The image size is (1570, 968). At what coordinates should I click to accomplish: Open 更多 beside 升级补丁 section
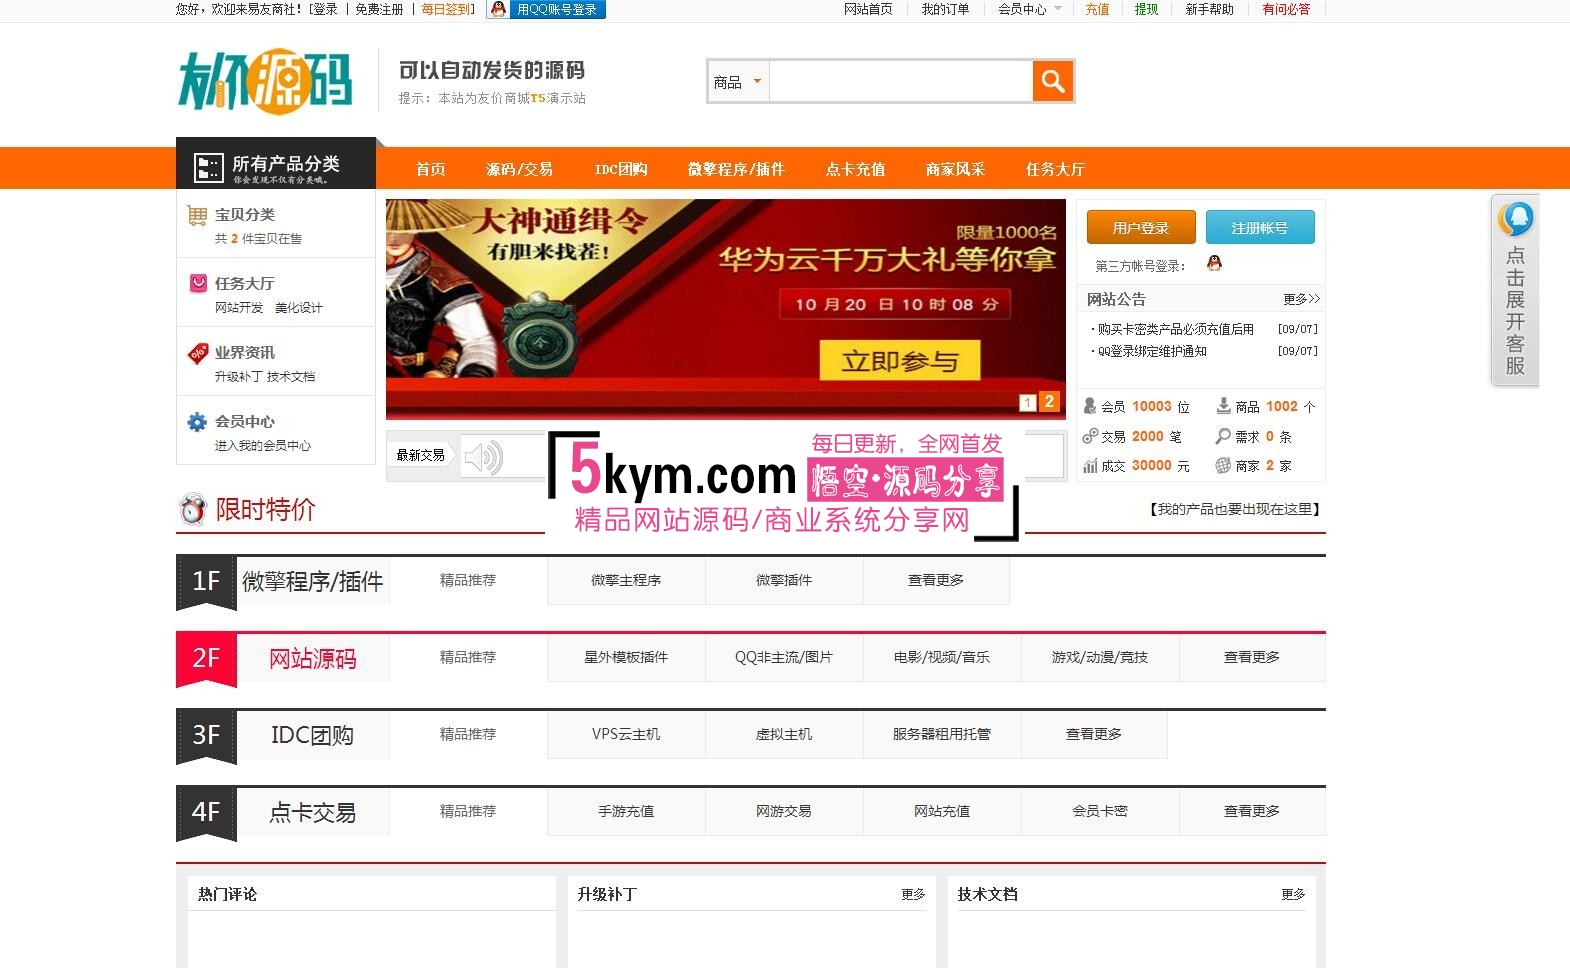913,894
